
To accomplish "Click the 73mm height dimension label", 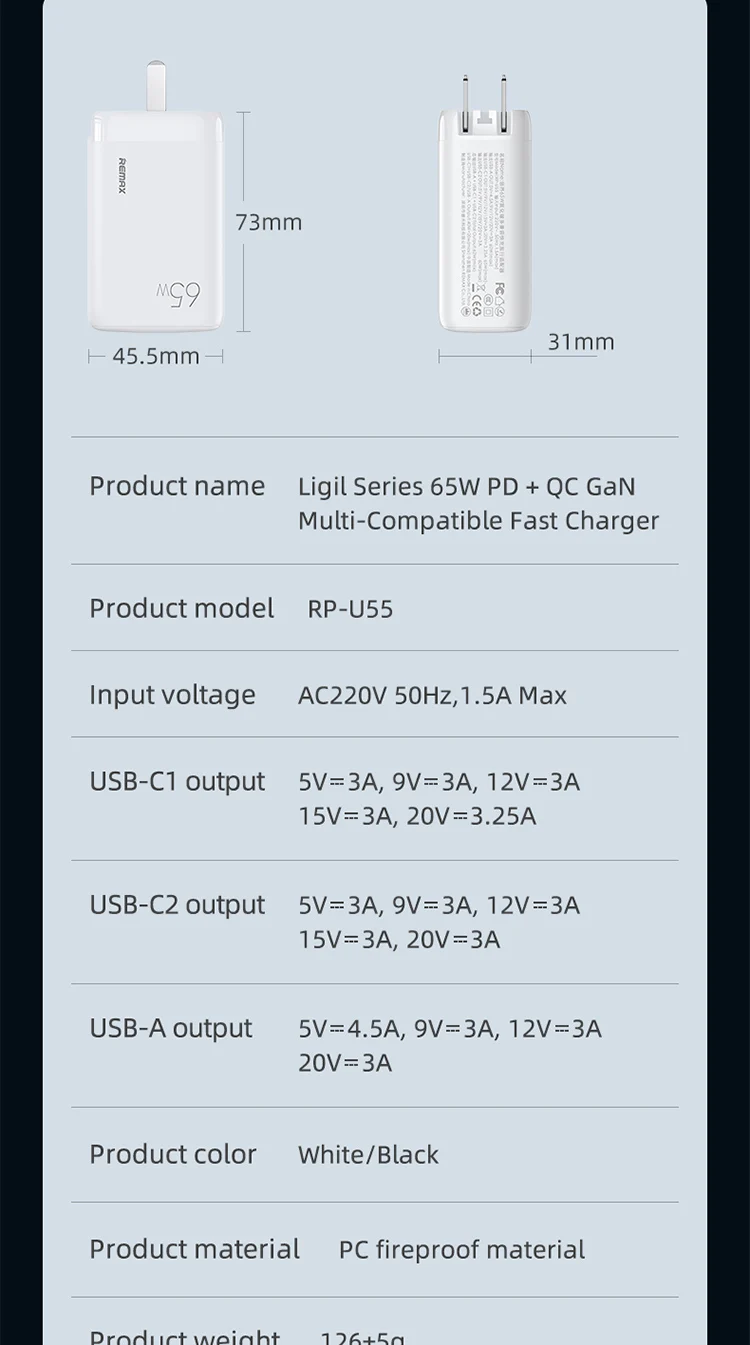I will point(269,222).
